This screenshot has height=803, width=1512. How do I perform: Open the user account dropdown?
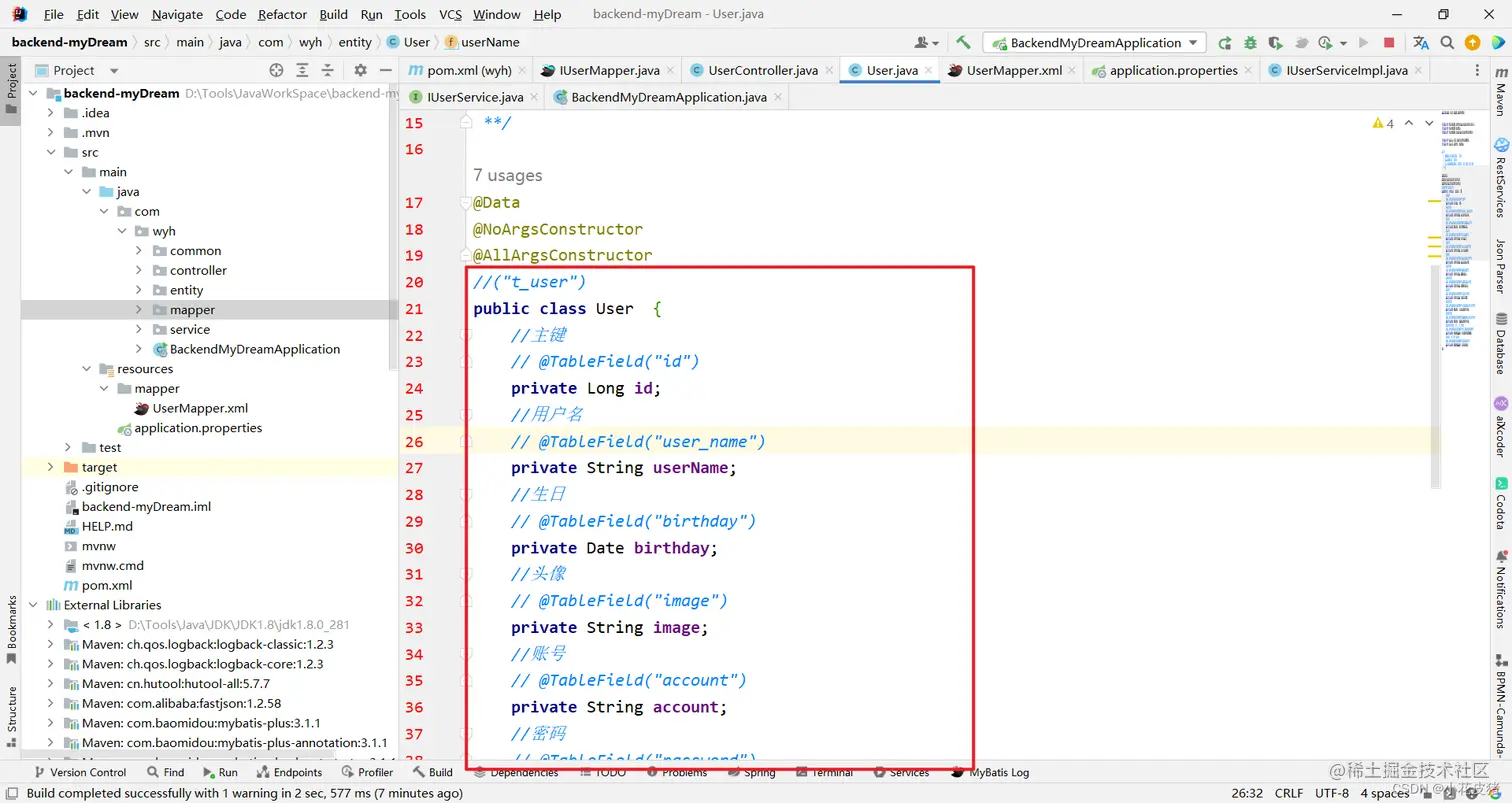(x=926, y=42)
